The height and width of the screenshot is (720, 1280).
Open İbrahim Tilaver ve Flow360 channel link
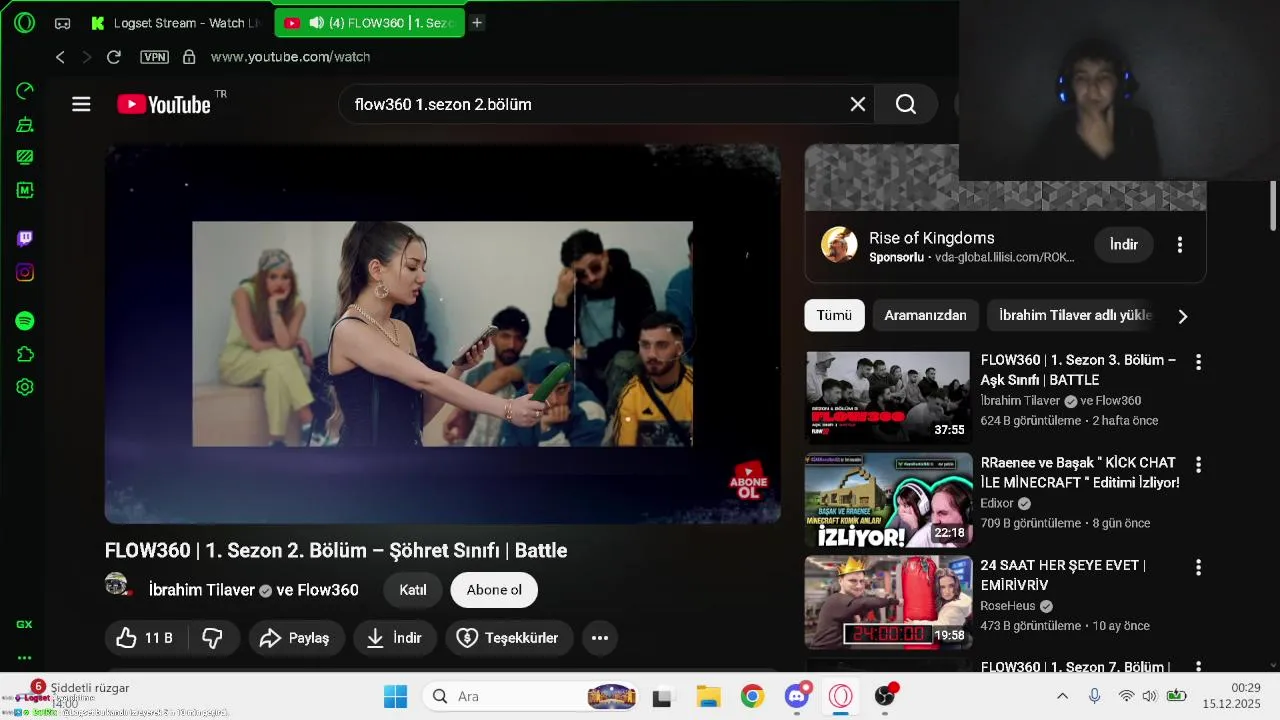pyautogui.click(x=253, y=590)
